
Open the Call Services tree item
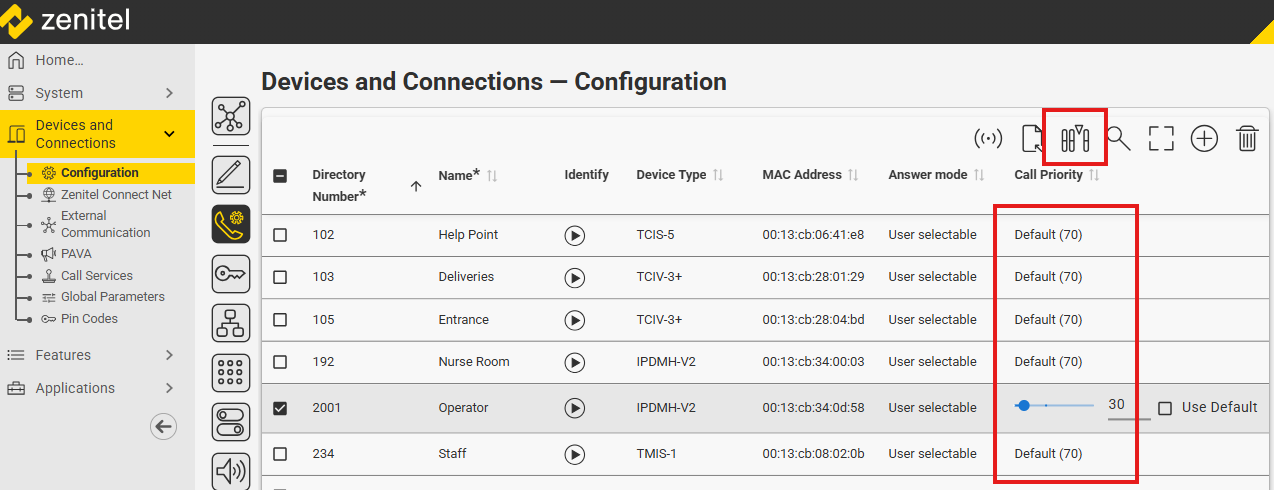point(96,276)
